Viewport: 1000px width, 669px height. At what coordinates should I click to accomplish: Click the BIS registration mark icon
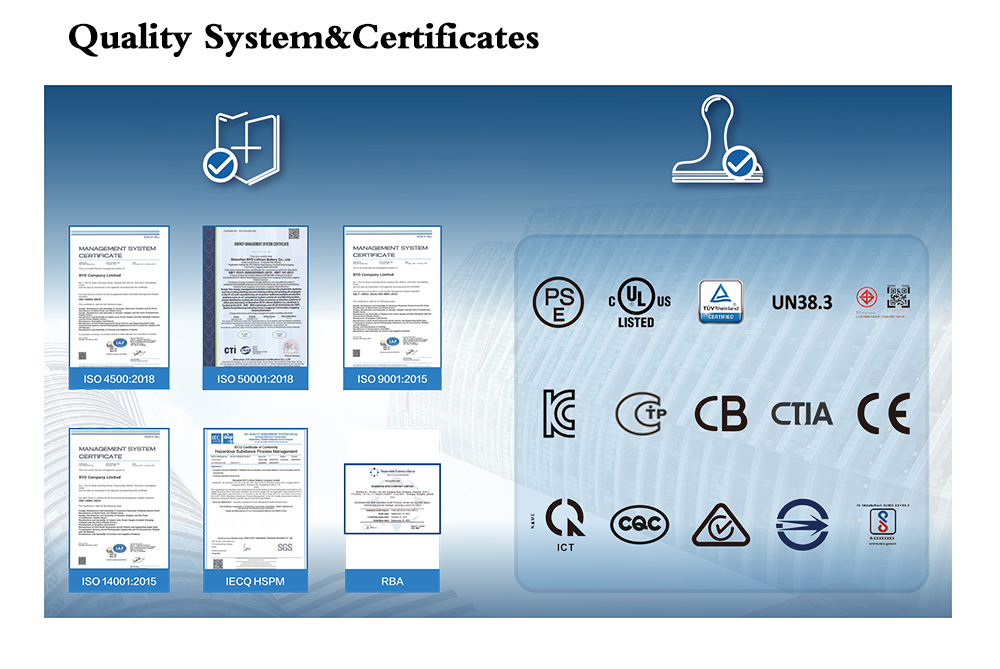(883, 524)
